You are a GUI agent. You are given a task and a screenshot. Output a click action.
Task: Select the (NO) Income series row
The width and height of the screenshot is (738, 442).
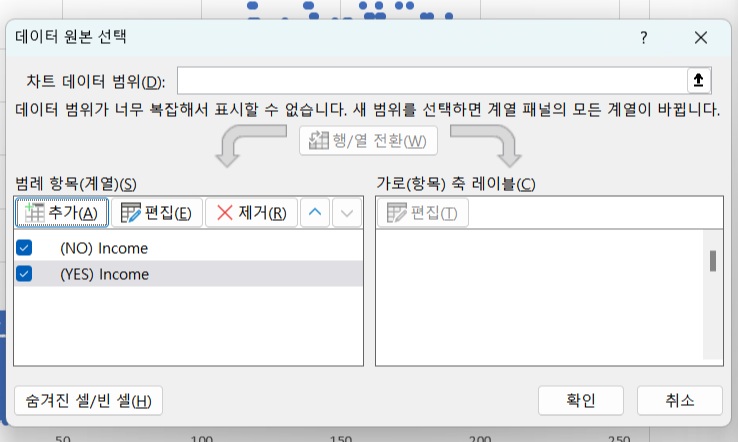[x=188, y=248]
